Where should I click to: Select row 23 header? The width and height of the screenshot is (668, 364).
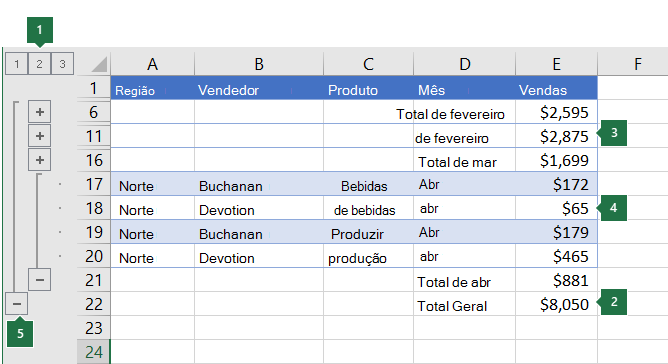pos(94,328)
